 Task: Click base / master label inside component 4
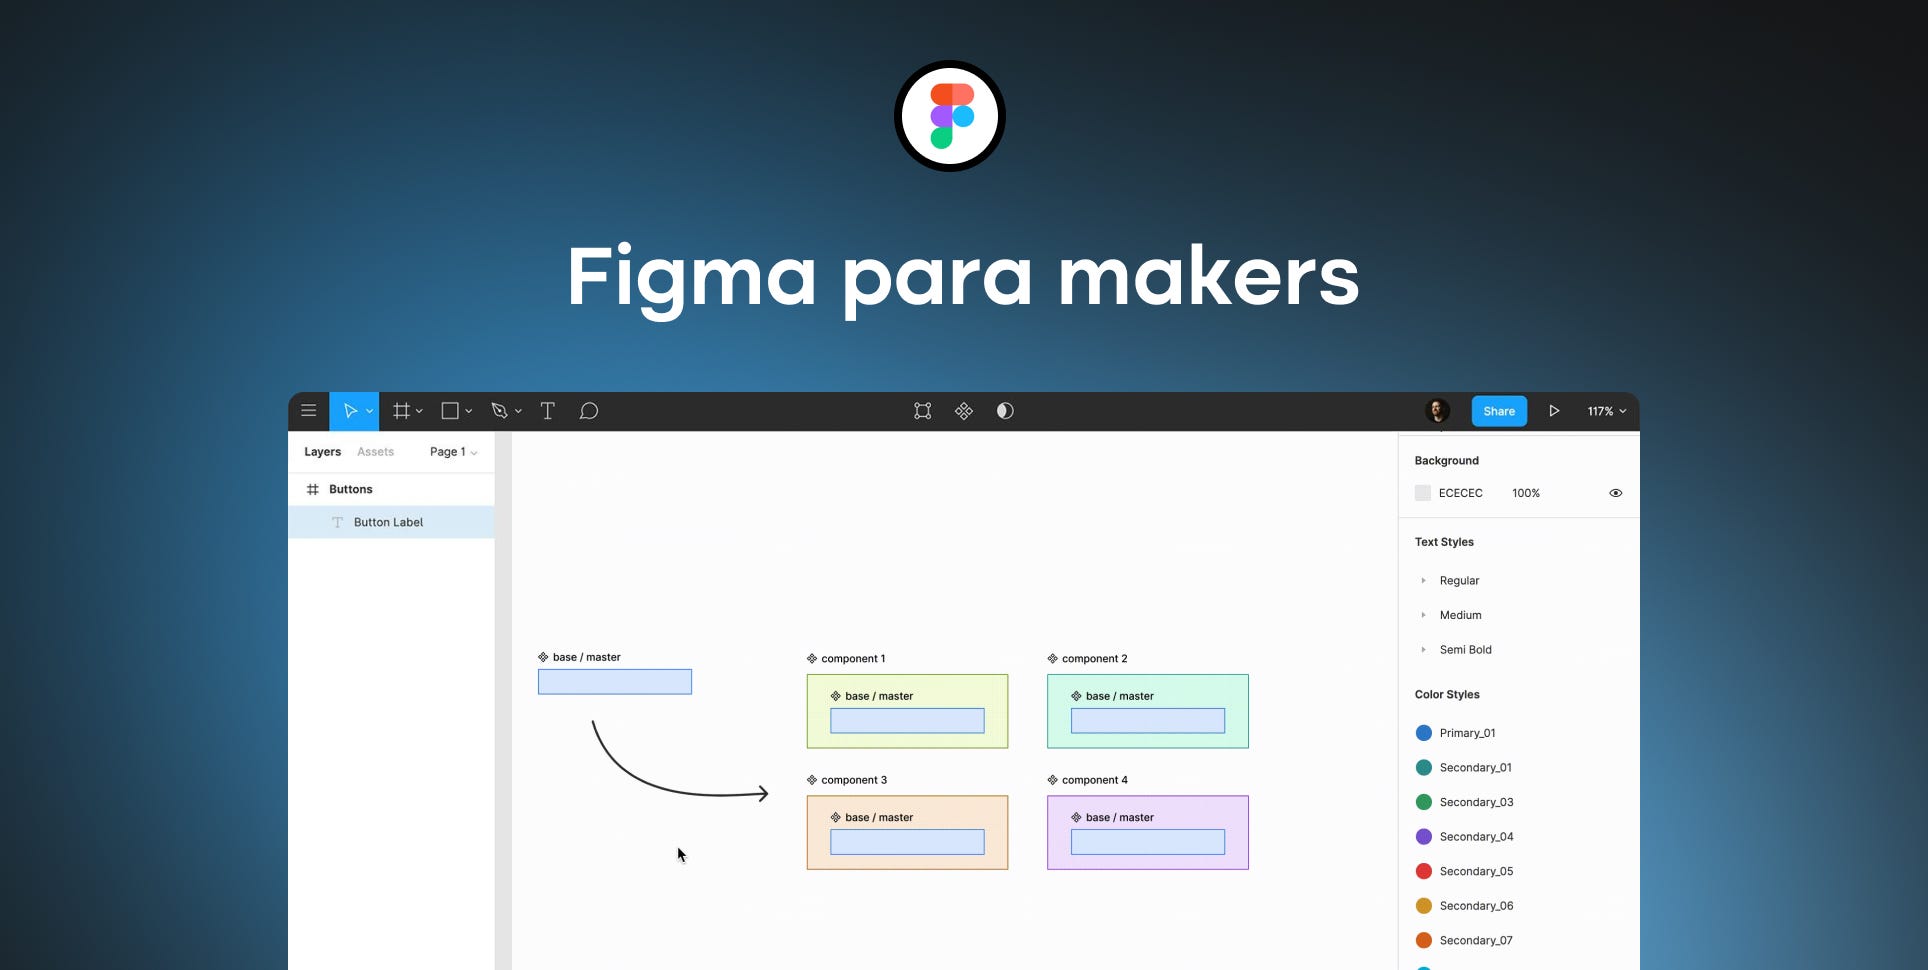1120,817
